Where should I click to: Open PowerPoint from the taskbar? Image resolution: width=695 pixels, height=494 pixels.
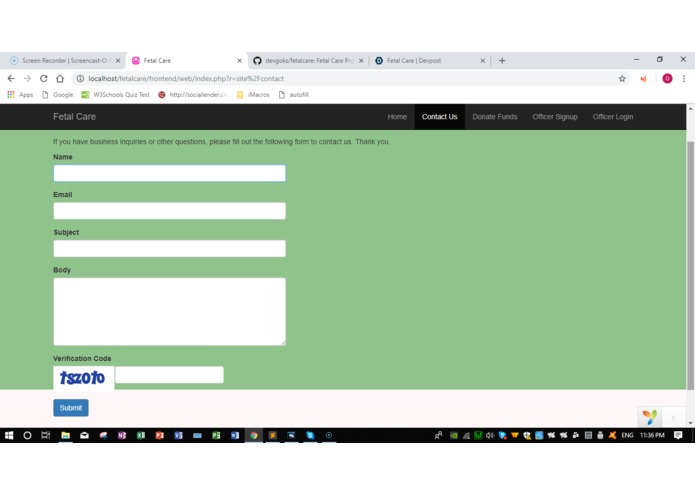(x=160, y=435)
